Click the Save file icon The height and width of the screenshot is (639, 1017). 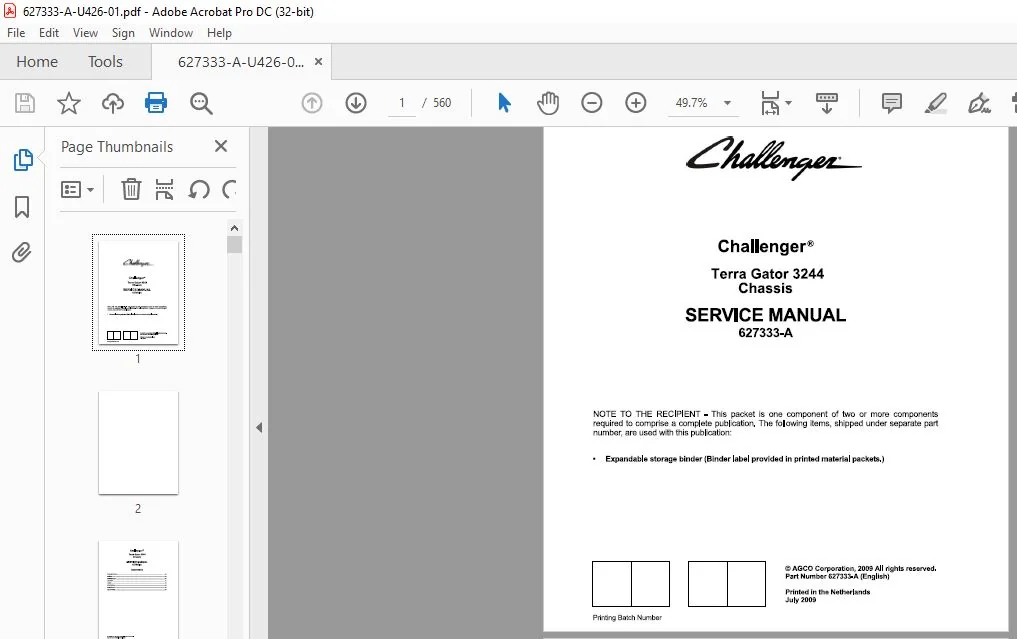pyautogui.click(x=25, y=103)
